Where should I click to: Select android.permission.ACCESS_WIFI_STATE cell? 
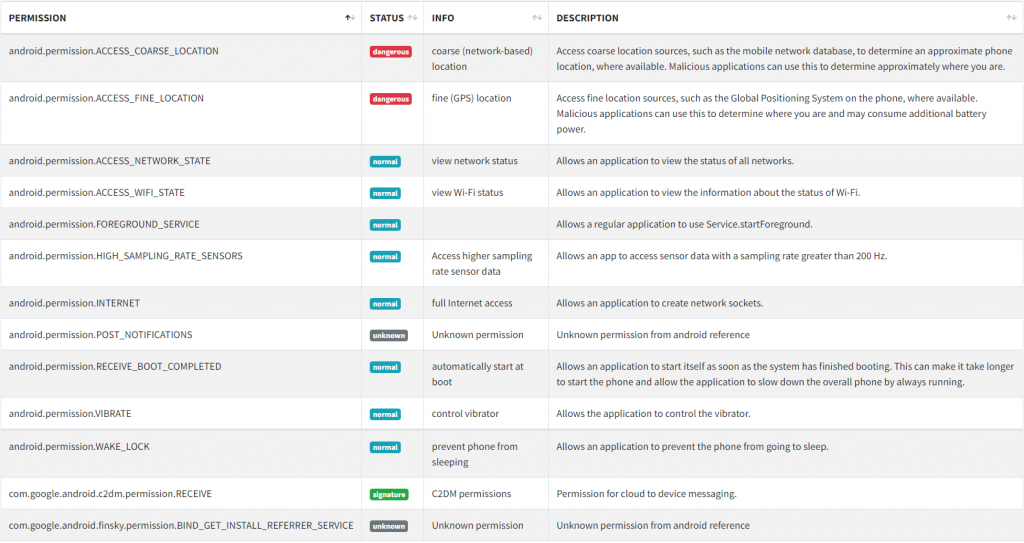click(x=181, y=192)
